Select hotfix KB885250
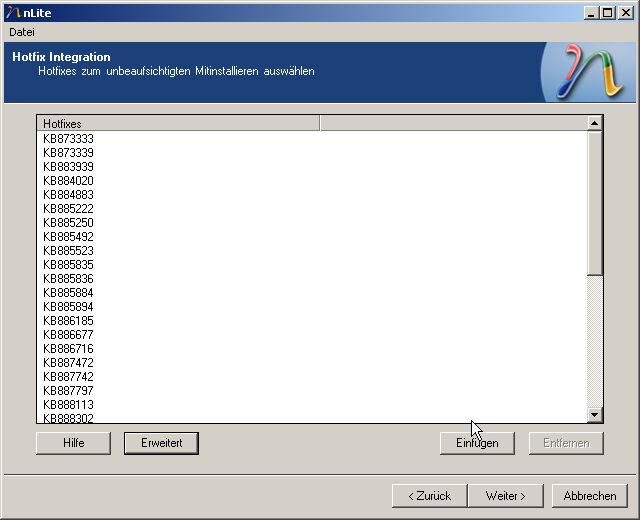 coord(68,222)
